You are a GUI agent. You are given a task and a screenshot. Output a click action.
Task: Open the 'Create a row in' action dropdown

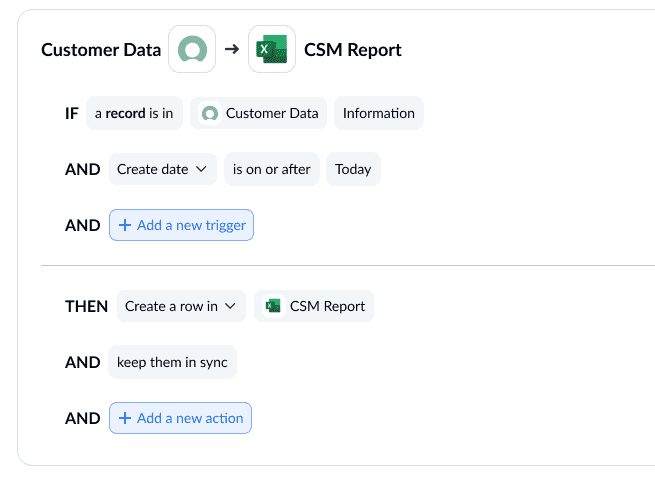point(171,307)
